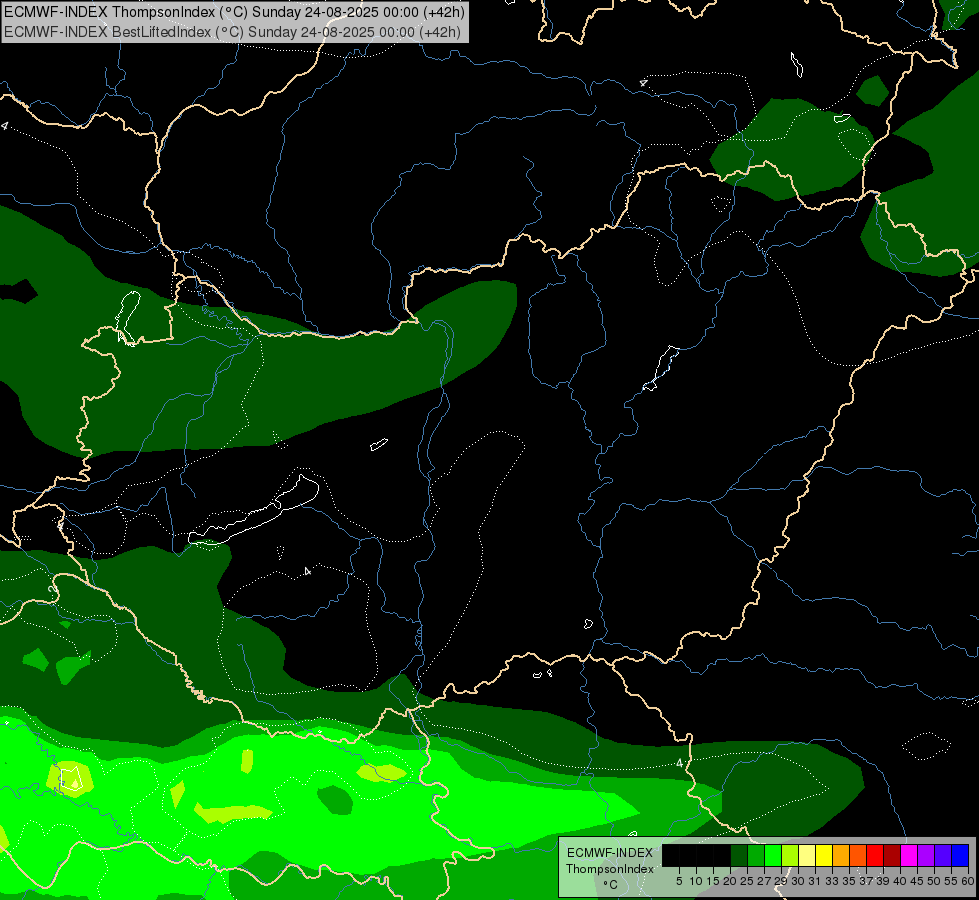Screen dimensions: 979x900
Task: Select the bright green 27-29 legend swatch
Action: [773, 855]
